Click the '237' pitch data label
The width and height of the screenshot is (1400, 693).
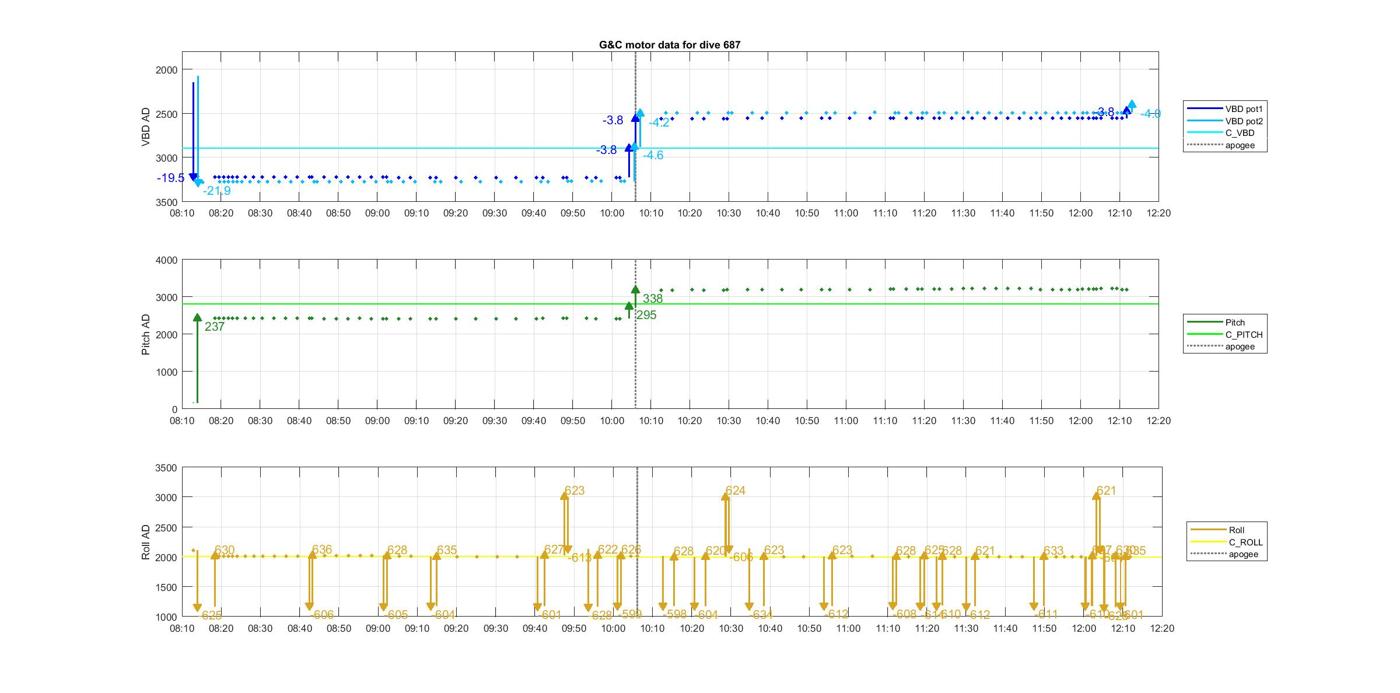click(x=214, y=327)
